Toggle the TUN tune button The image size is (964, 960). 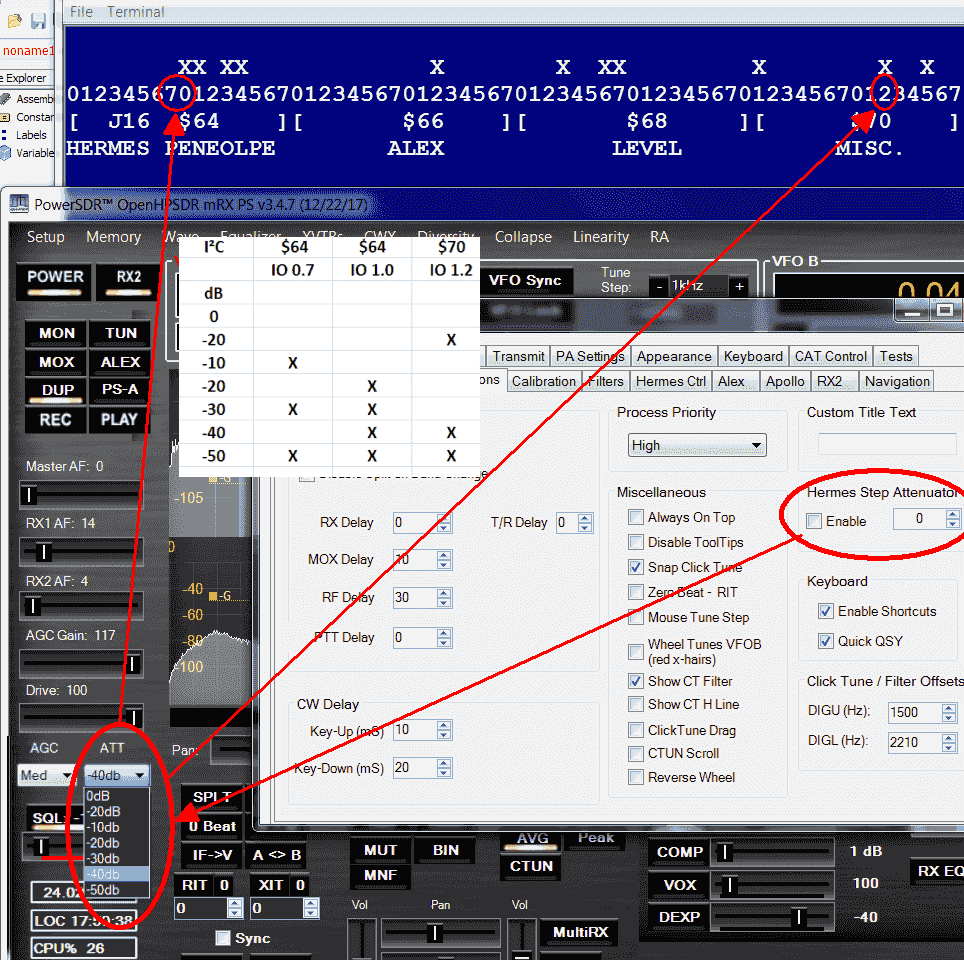coord(120,333)
